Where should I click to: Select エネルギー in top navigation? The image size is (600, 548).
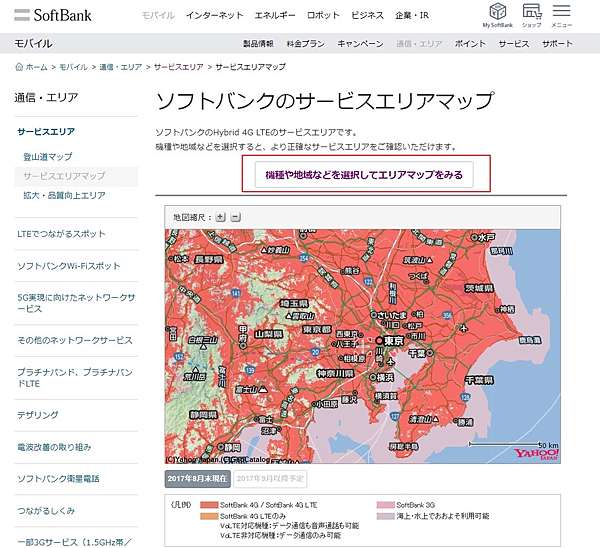tap(275, 15)
